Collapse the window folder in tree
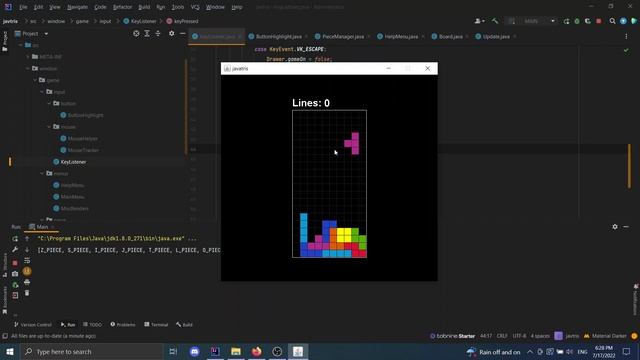Viewport: 640px width, 360px height. click(x=28, y=69)
